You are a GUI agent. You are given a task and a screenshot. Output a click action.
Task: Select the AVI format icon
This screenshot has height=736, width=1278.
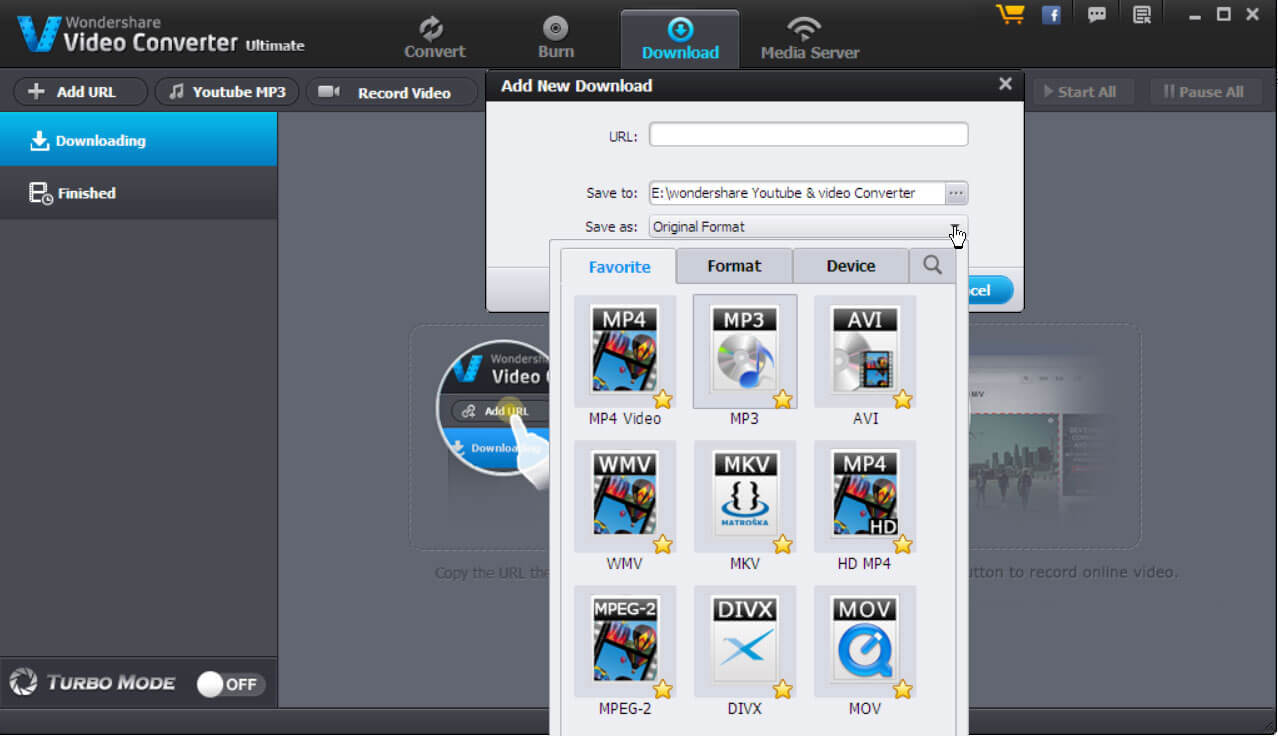pyautogui.click(x=865, y=351)
